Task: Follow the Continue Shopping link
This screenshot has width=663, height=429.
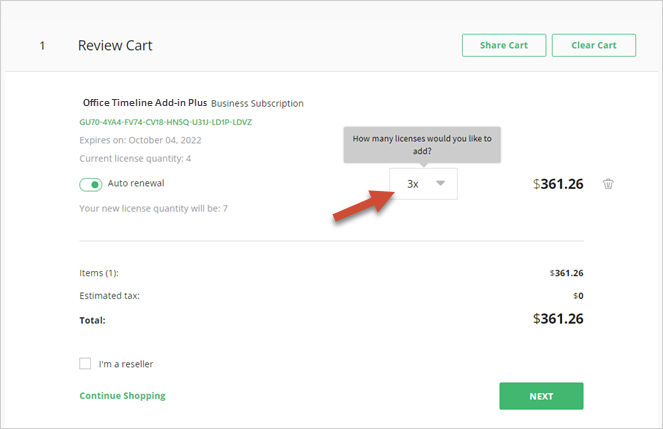Action: tap(122, 396)
